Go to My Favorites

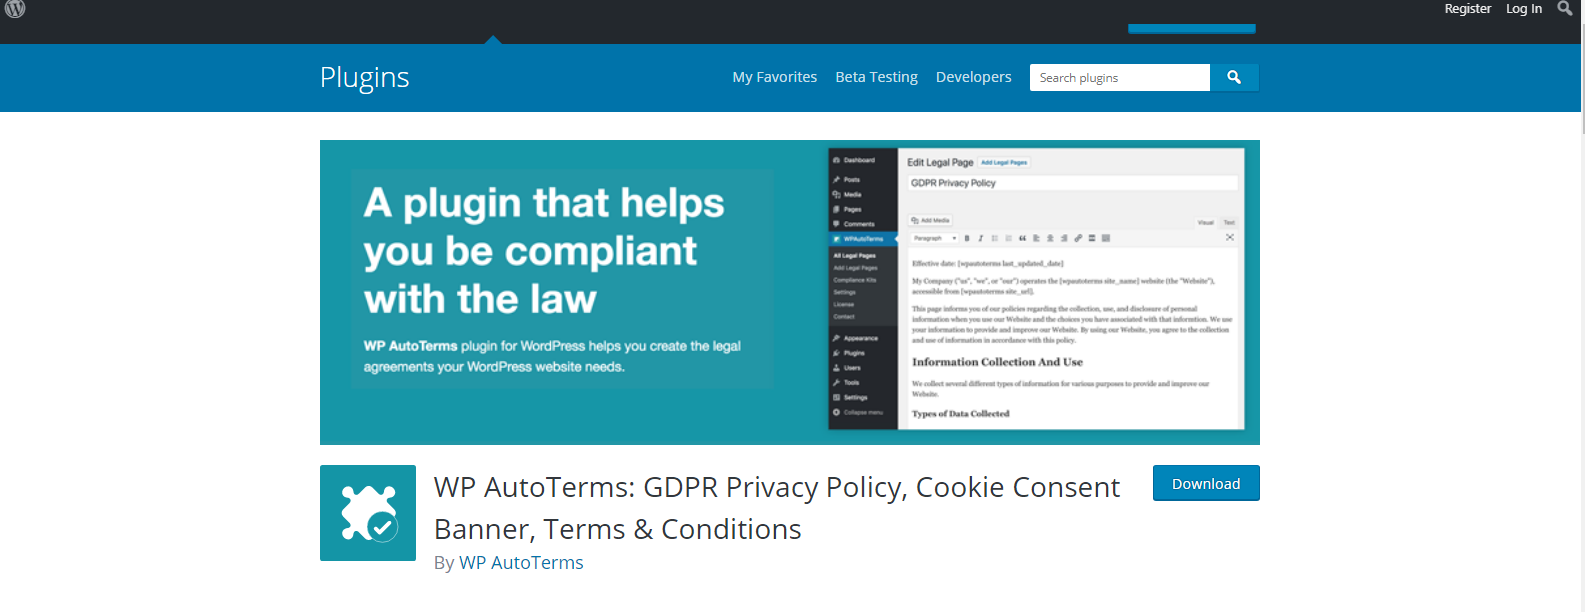coord(774,77)
